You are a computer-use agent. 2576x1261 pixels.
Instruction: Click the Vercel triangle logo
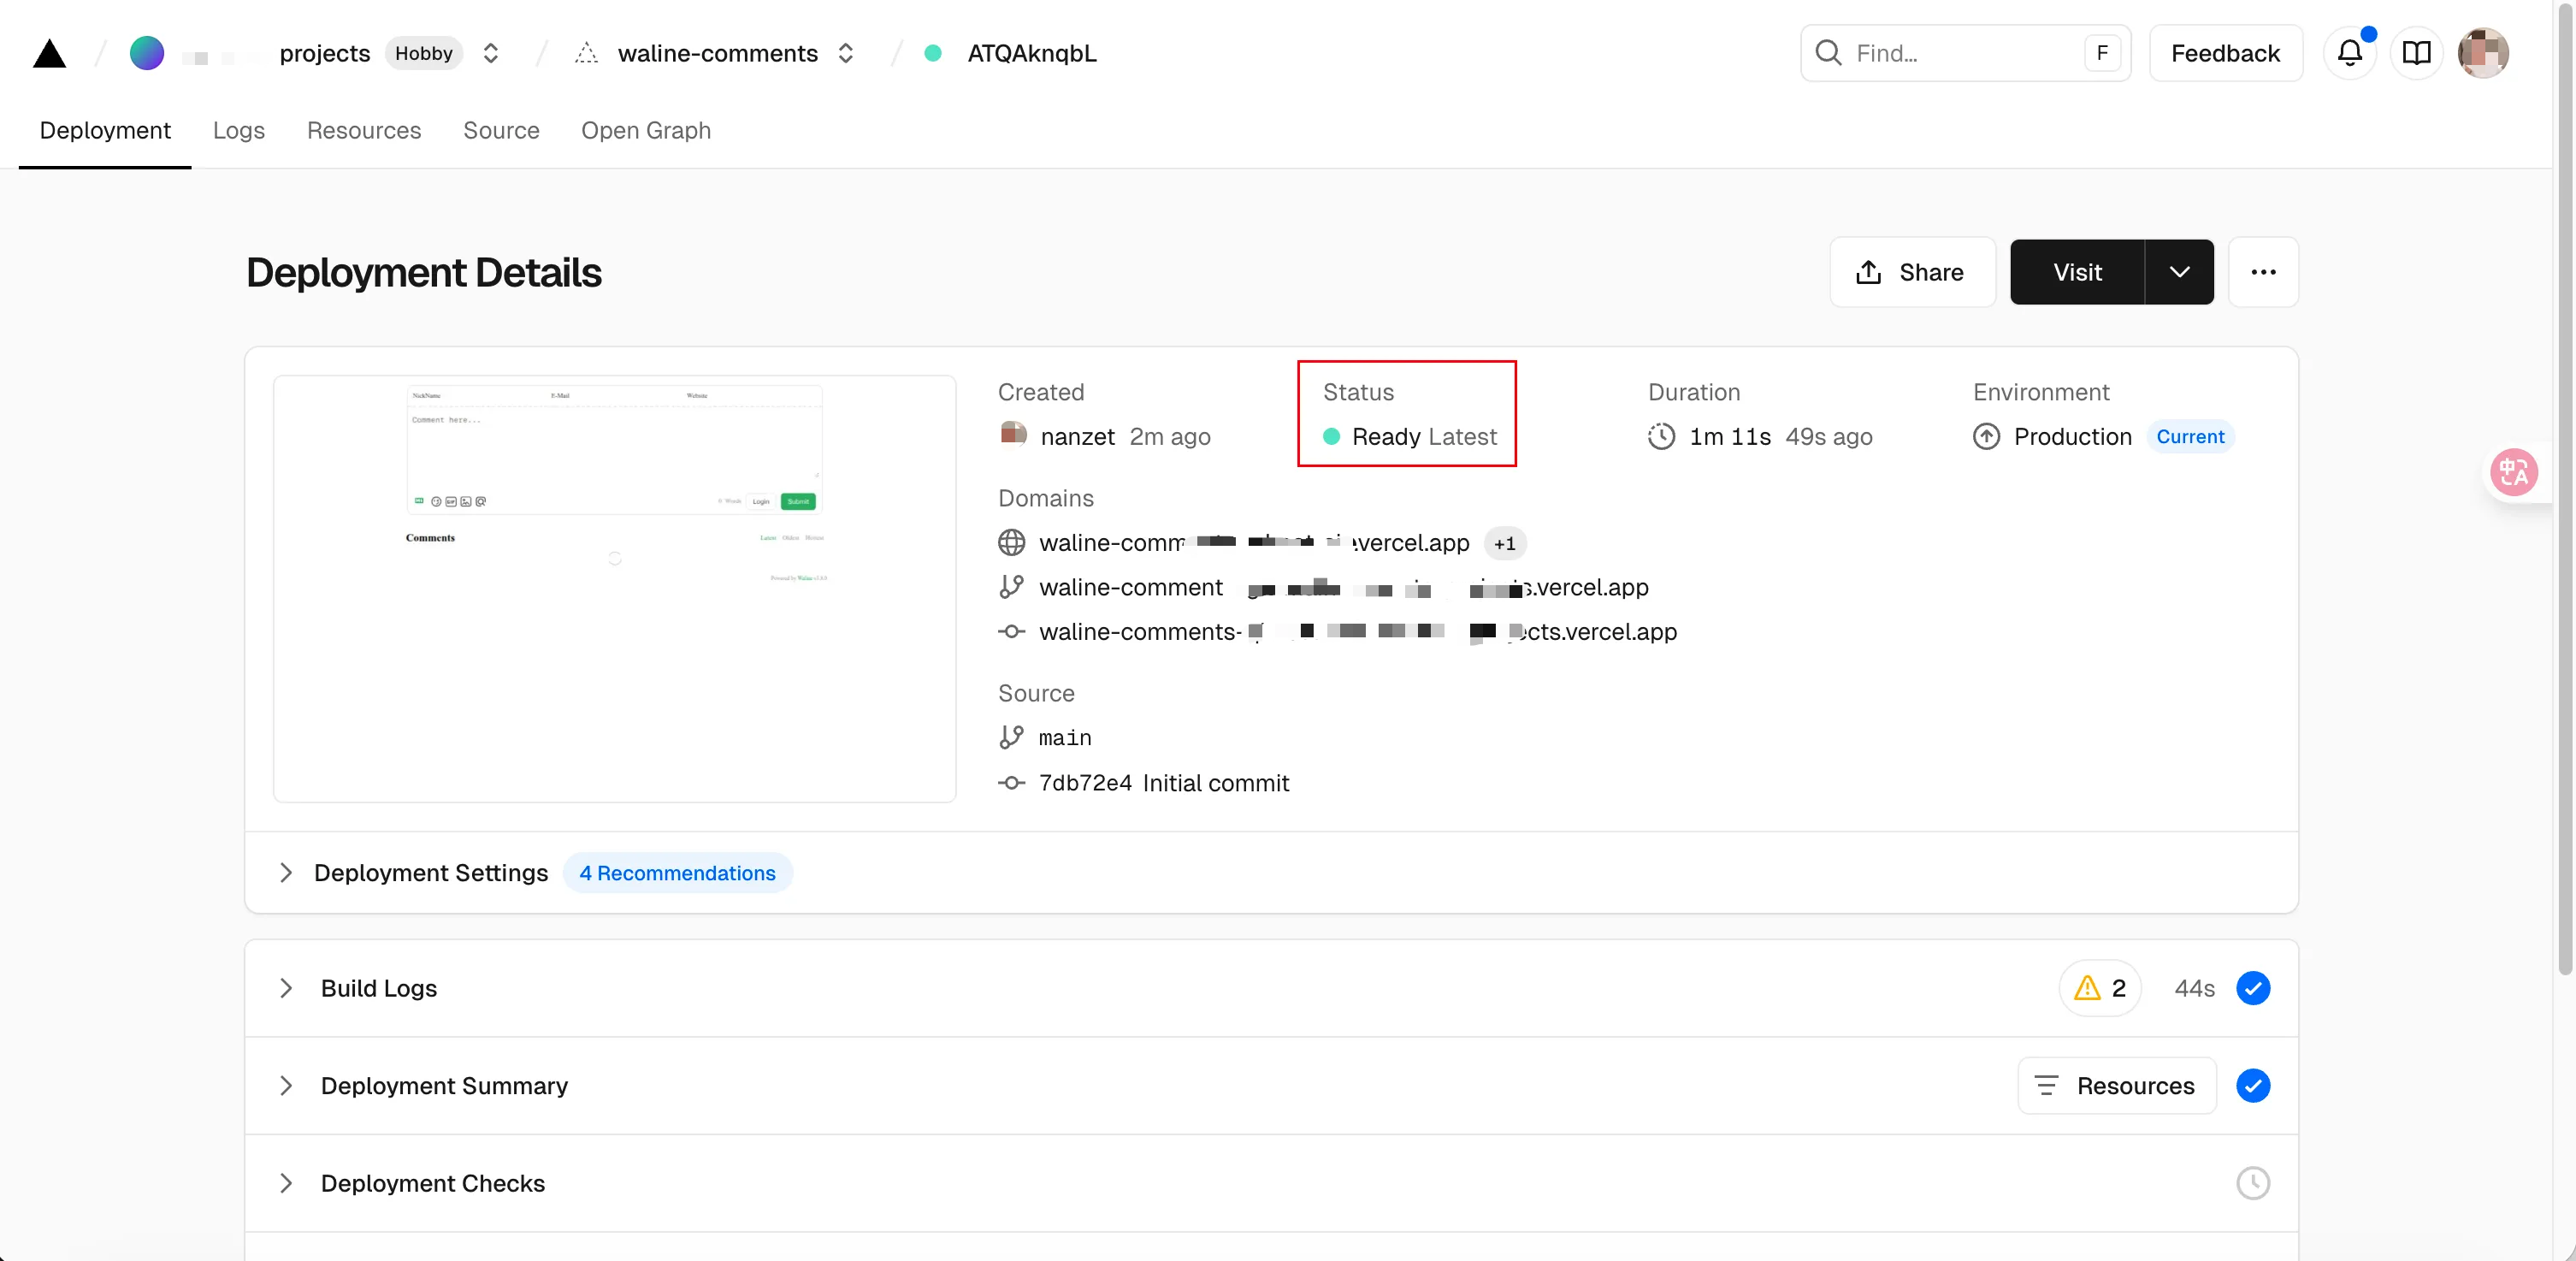49,53
